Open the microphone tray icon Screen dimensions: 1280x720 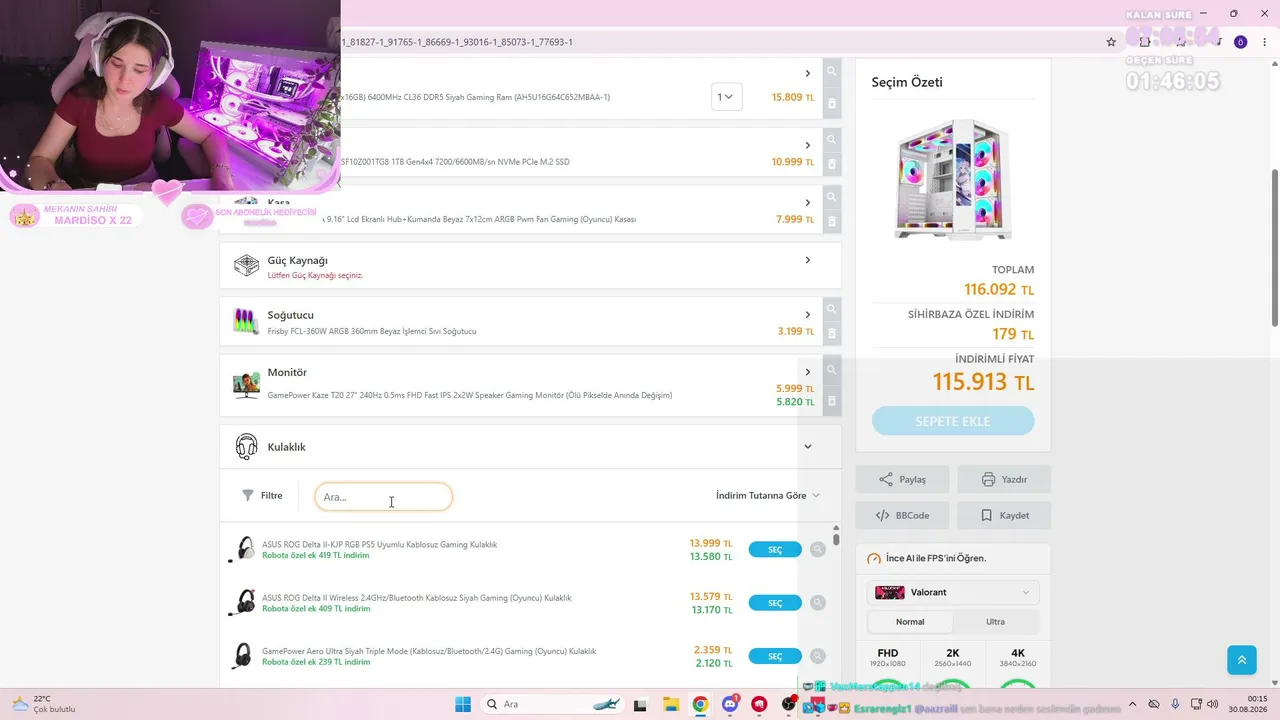(1175, 704)
